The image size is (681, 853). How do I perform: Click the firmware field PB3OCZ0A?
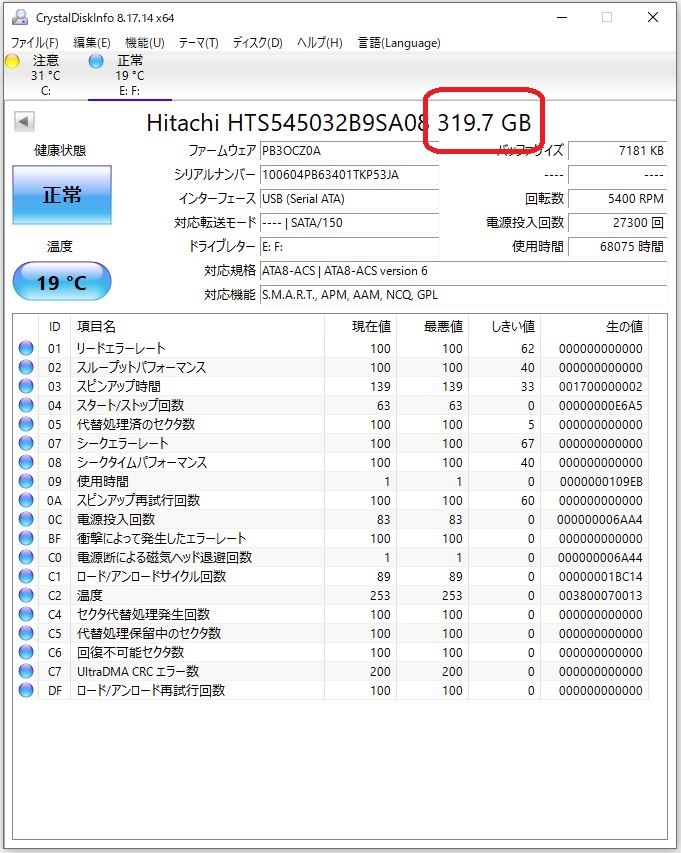[349, 151]
